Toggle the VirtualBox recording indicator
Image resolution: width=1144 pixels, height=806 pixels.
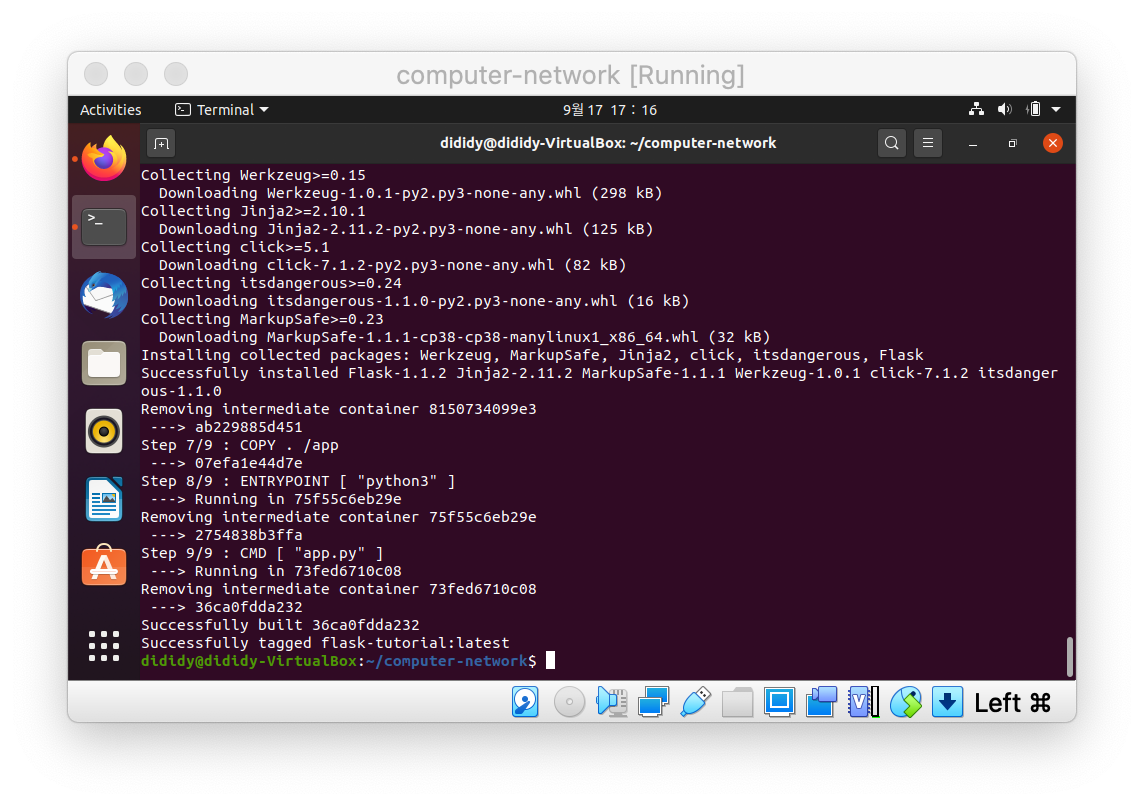(821, 701)
